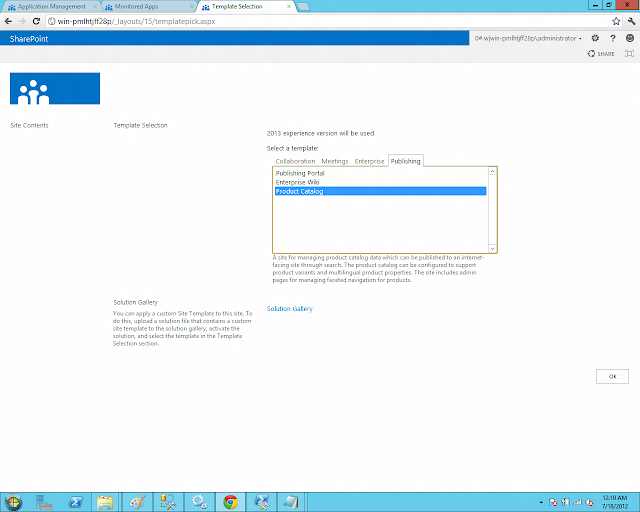Click the volume tray icon

[x=589, y=502]
